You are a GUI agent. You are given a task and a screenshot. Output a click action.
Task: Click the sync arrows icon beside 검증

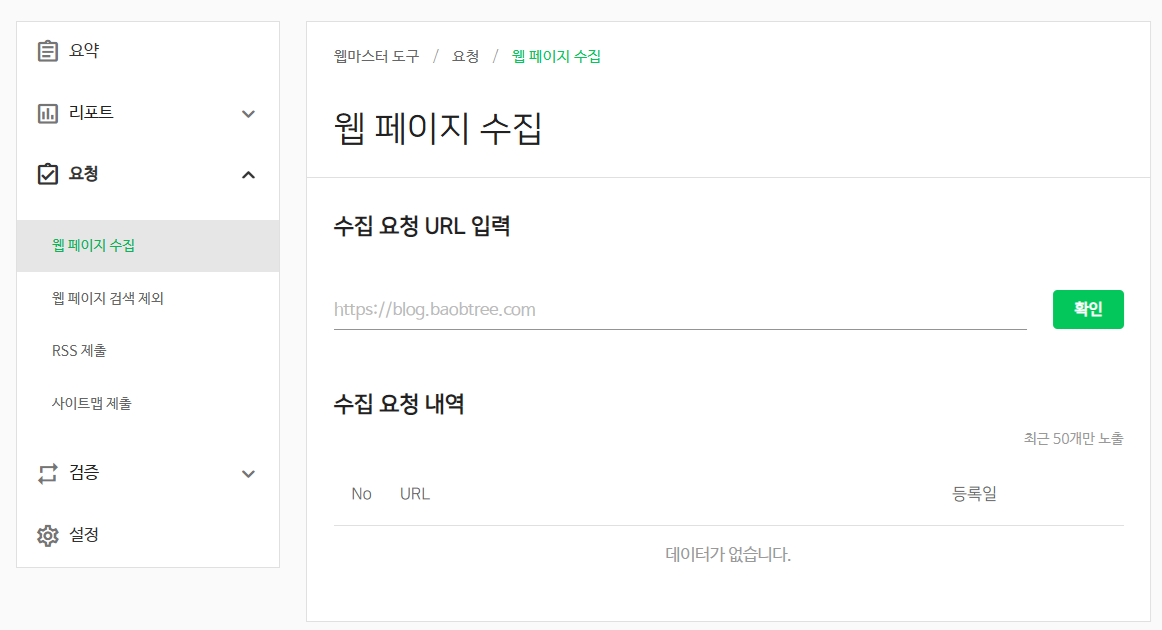pos(47,473)
